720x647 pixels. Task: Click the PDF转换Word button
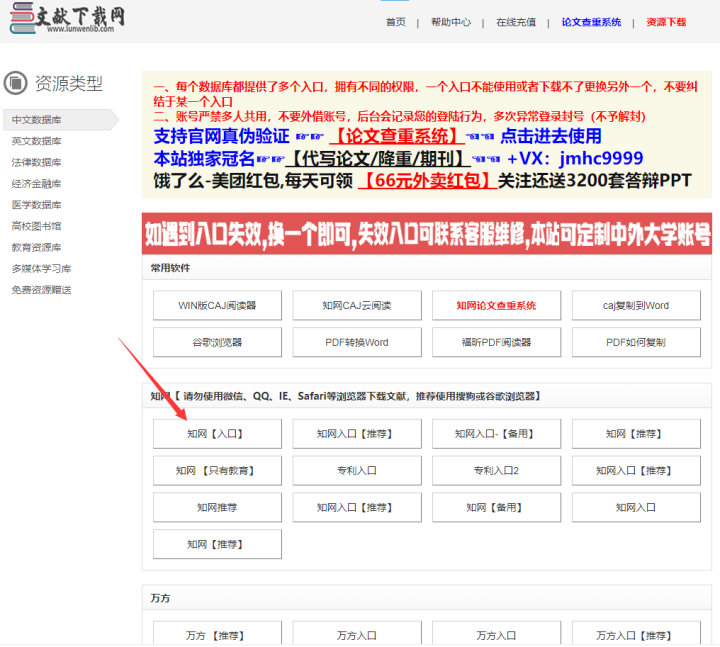pos(357,342)
